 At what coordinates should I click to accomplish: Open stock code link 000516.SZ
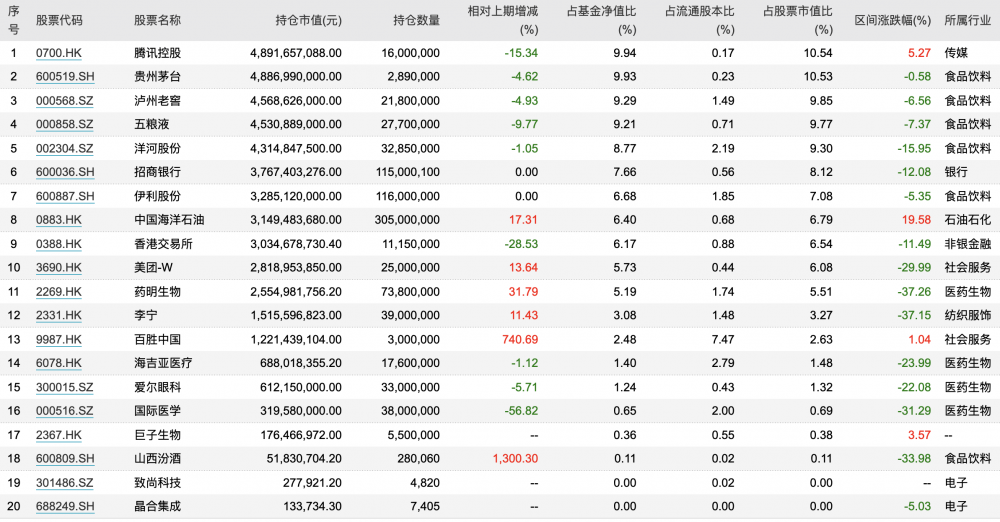[64, 412]
